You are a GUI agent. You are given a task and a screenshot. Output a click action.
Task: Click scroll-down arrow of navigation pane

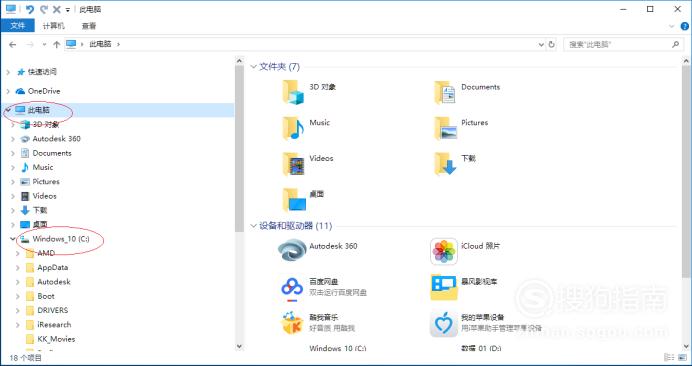pos(239,347)
